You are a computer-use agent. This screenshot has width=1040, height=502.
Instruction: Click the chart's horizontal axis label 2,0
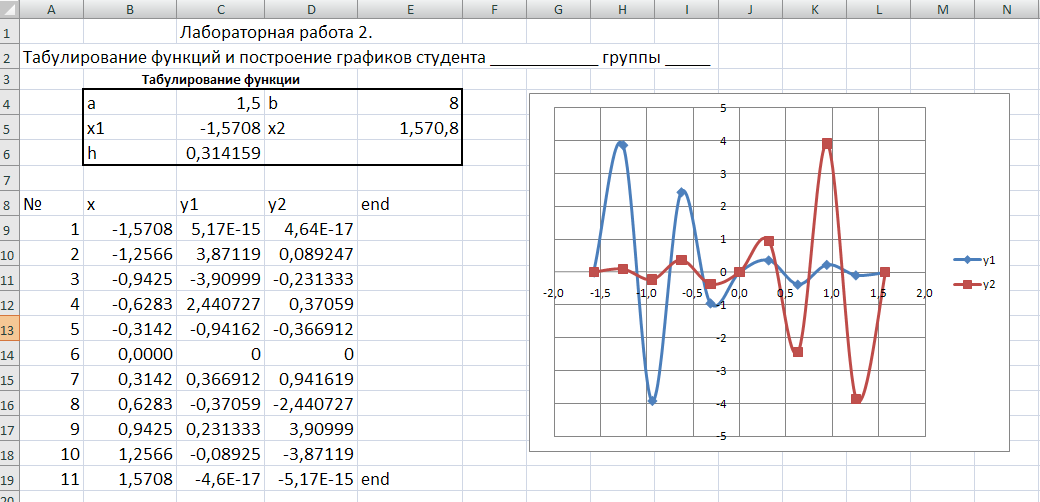coord(923,293)
